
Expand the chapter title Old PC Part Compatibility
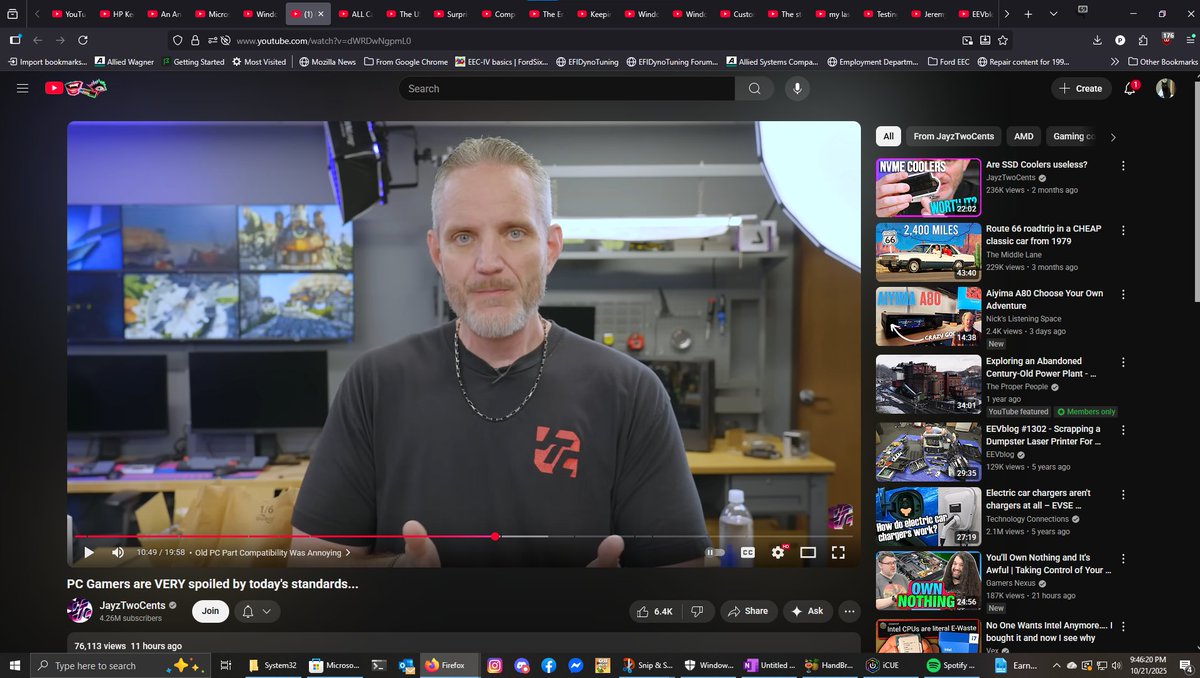(x=273, y=552)
